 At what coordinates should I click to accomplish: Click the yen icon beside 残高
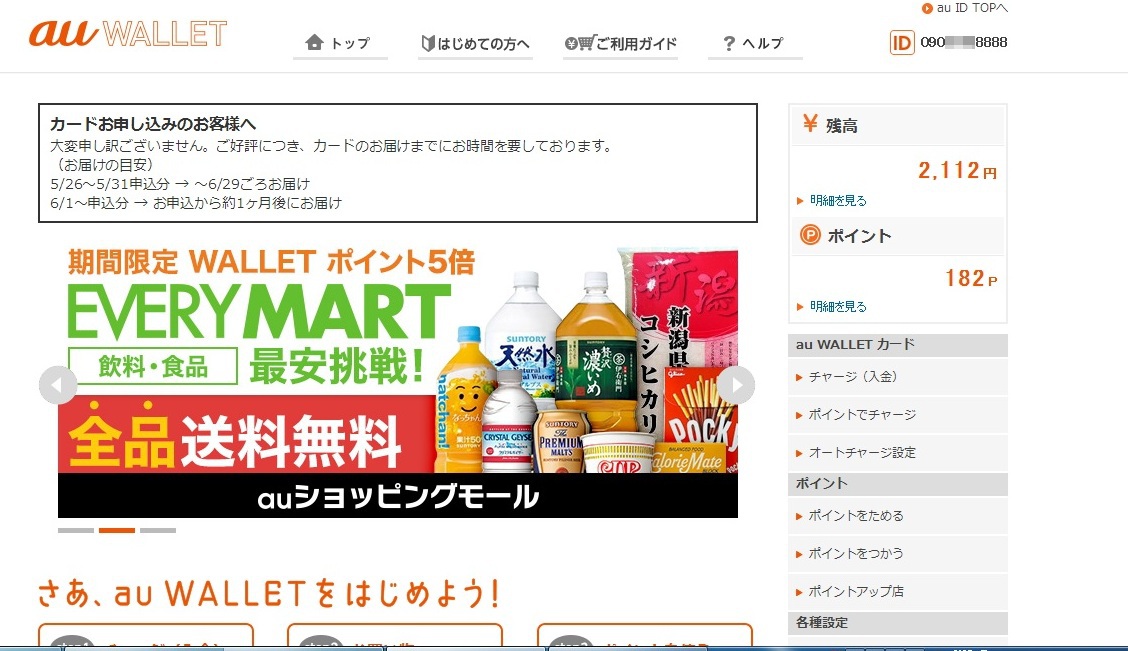(x=810, y=124)
